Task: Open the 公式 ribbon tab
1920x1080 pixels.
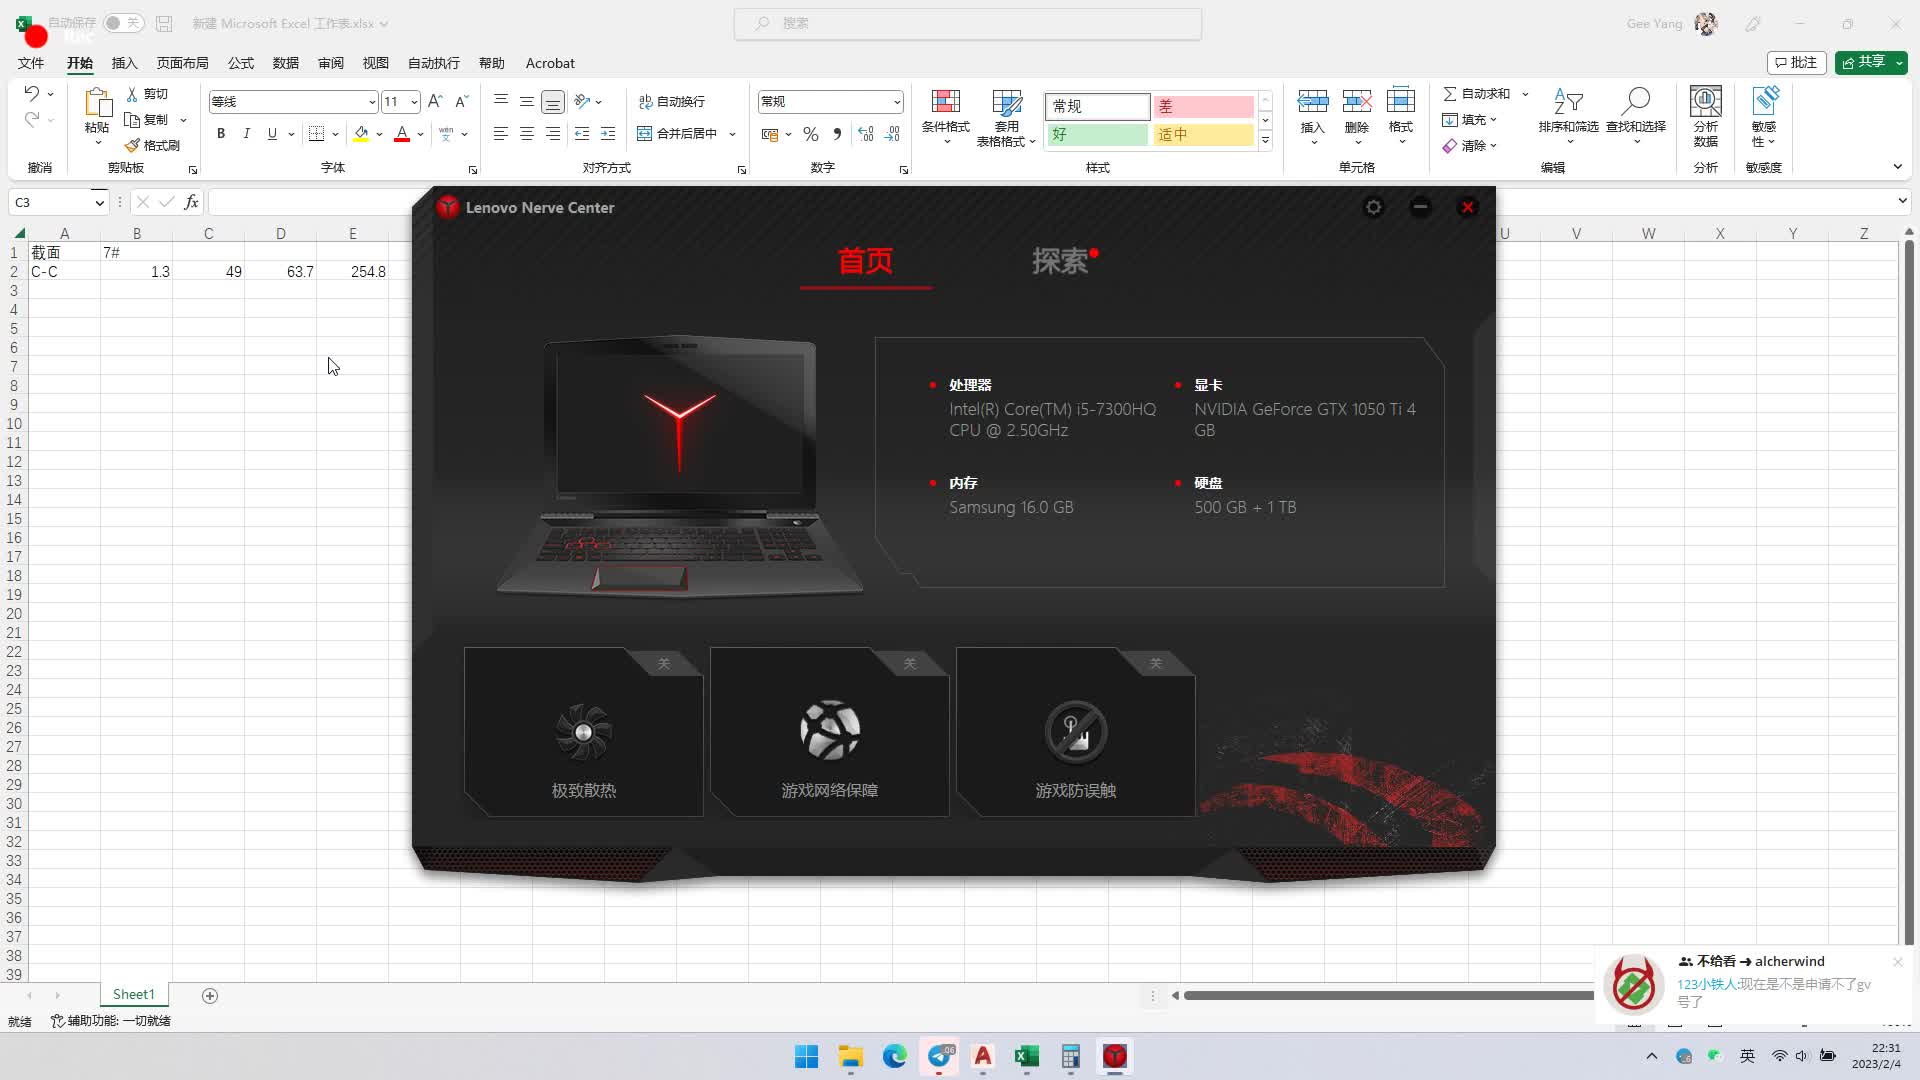Action: click(241, 63)
